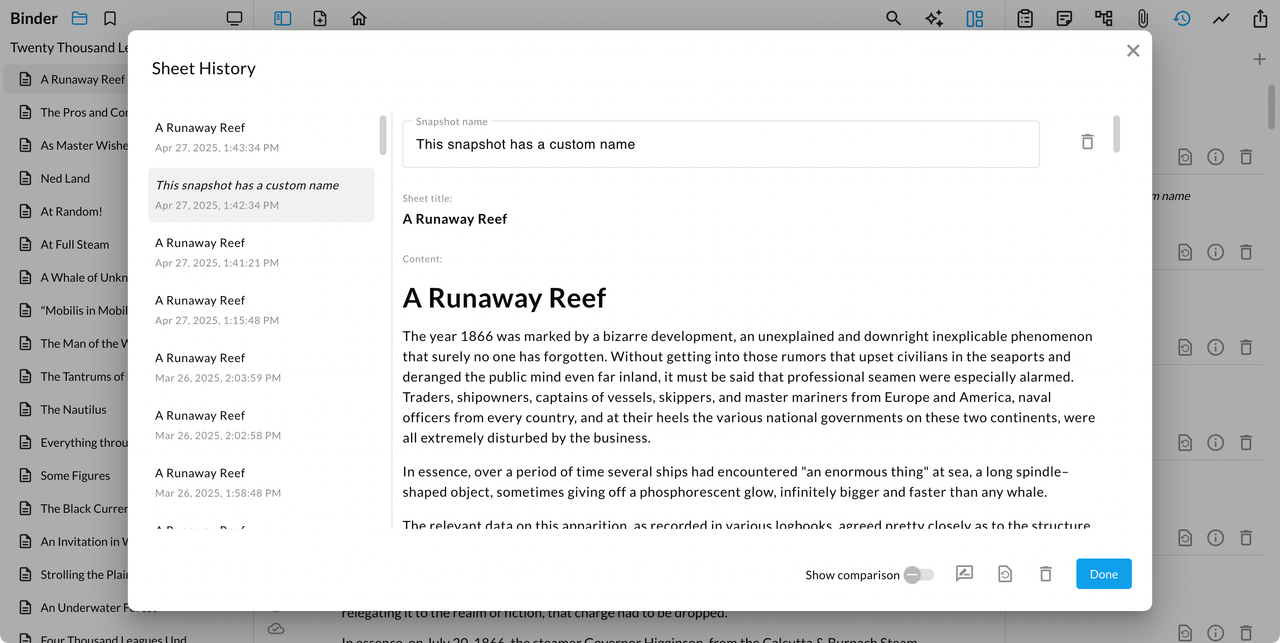Toggle the Show comparison switch

click(x=918, y=575)
